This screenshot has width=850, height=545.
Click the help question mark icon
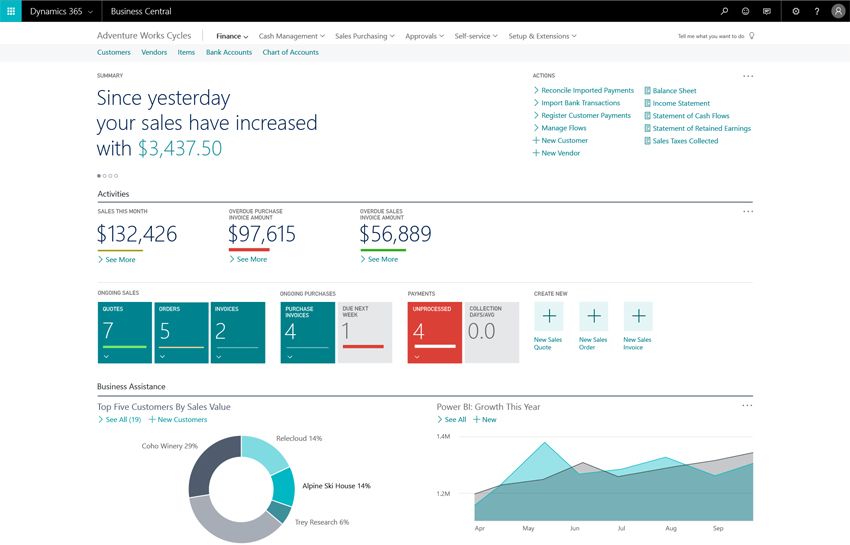pos(816,11)
